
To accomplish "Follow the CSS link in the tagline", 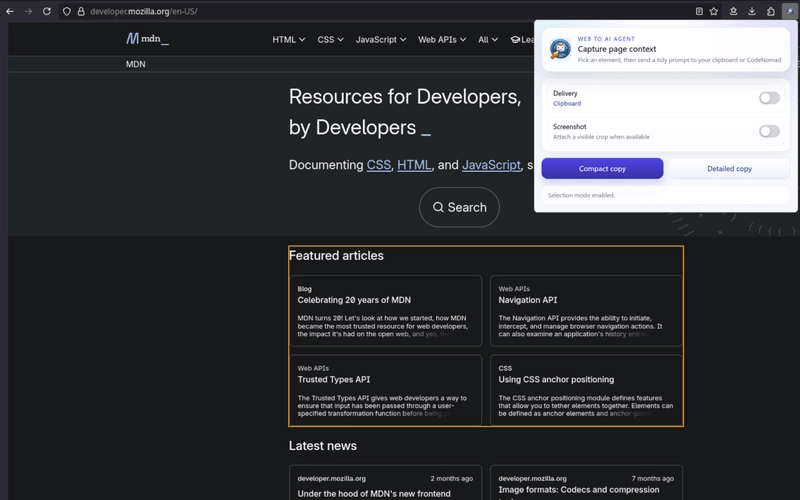I will 379,165.
